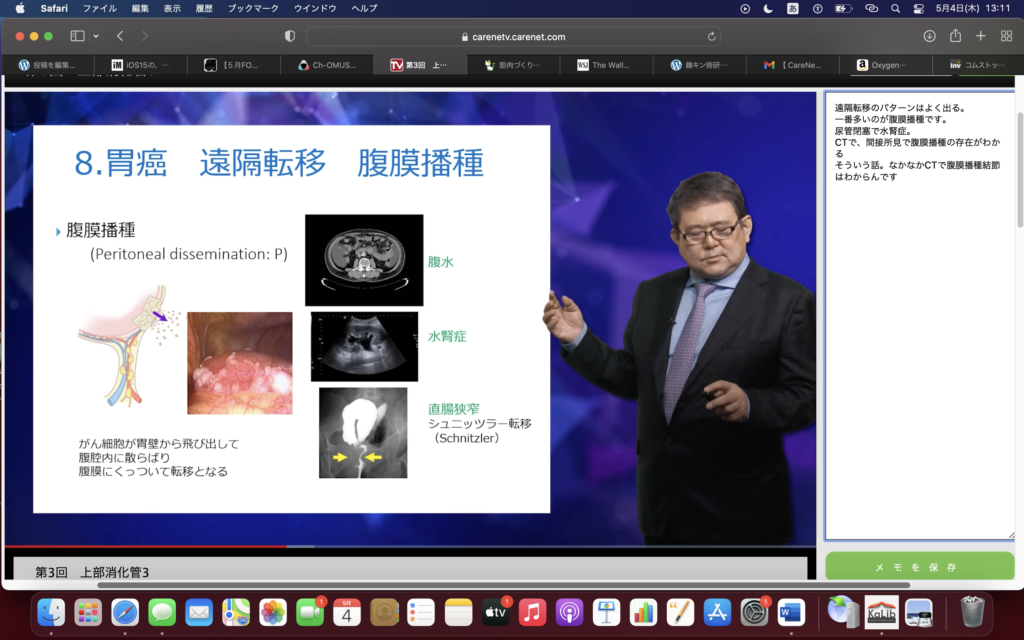
Task: Open a new tab with plus icon
Action: pyautogui.click(x=980, y=36)
